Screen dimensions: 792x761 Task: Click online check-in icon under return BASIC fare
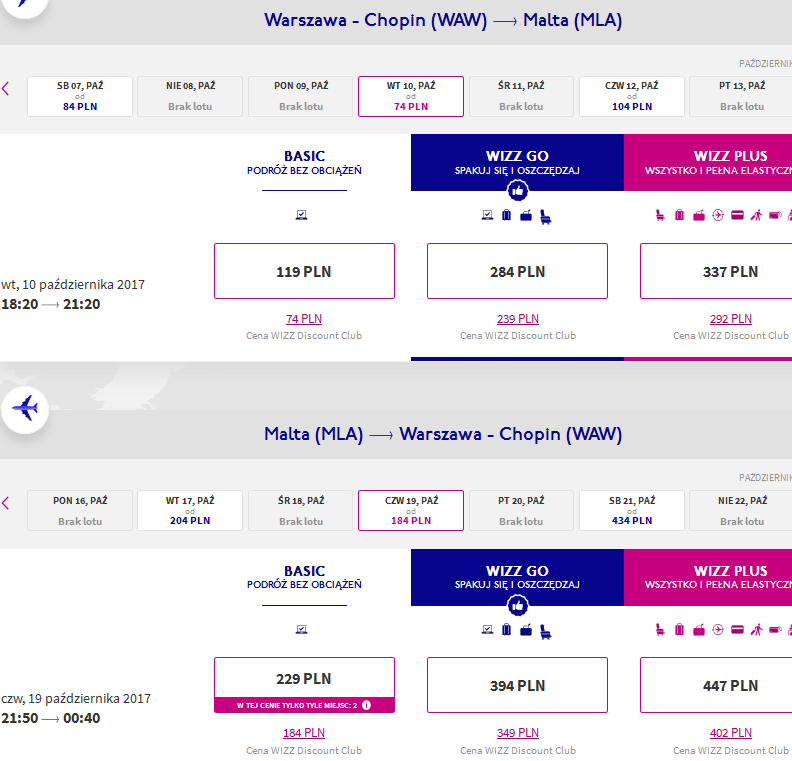coord(302,630)
